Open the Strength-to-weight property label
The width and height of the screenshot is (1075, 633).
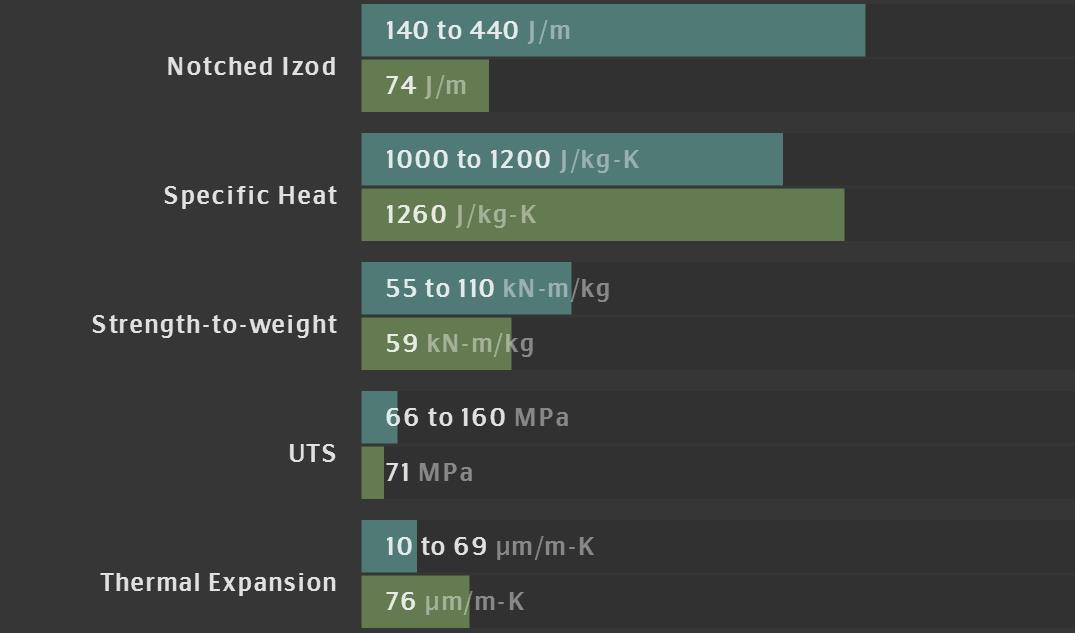pos(215,325)
